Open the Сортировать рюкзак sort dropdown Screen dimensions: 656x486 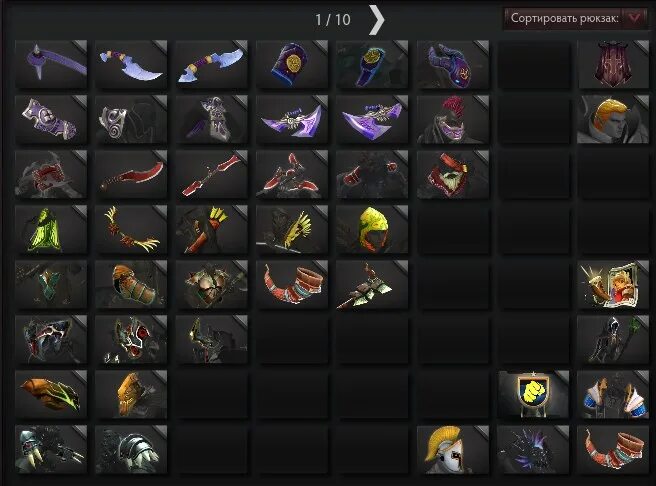tap(576, 18)
